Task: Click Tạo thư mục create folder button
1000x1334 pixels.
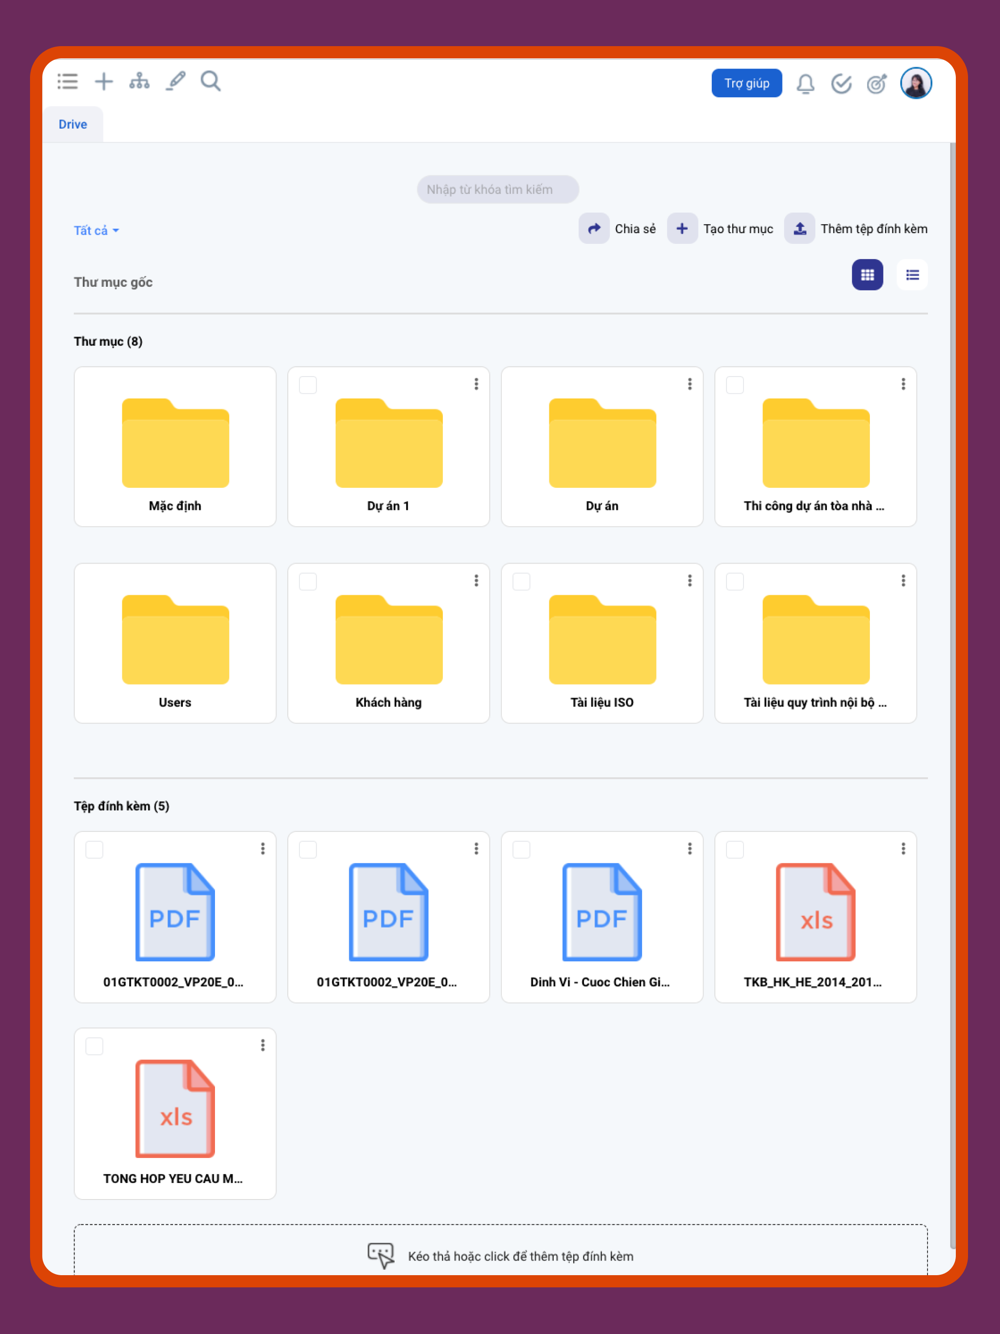Action: click(721, 229)
